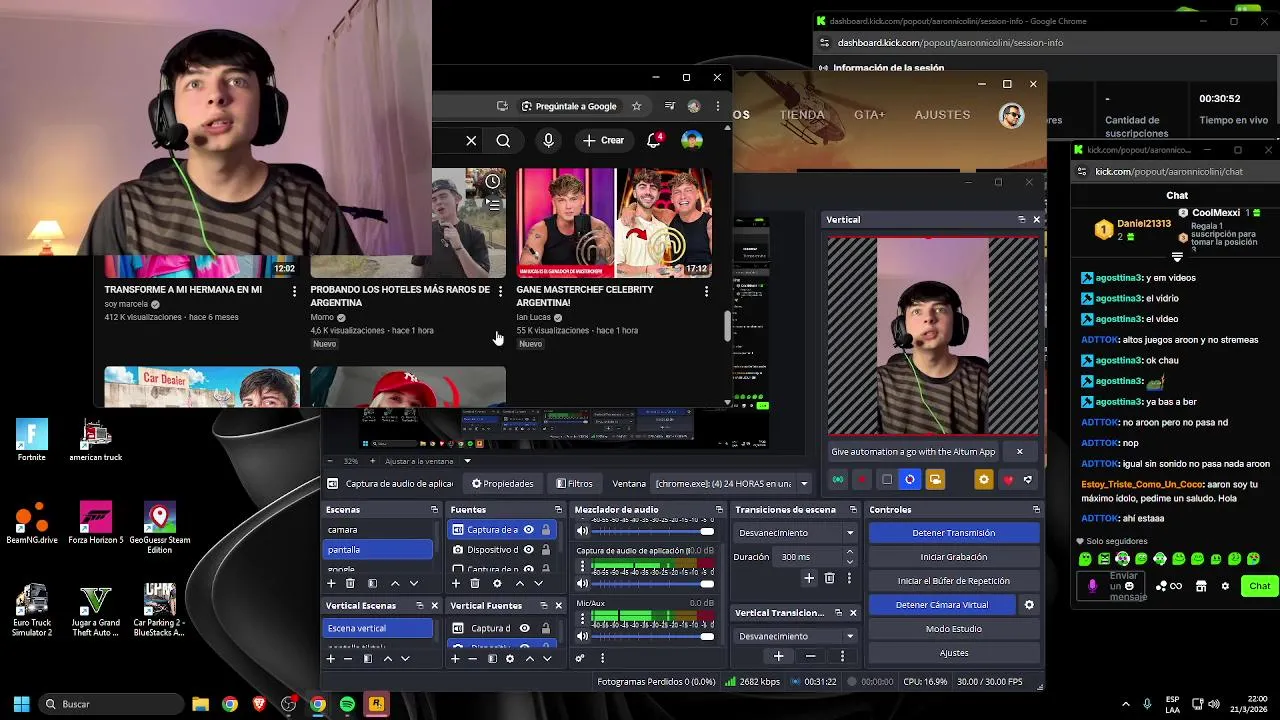Image resolution: width=1280 pixels, height=720 pixels.
Task: Undock the Mezclador de audio panel
Action: [719, 510]
